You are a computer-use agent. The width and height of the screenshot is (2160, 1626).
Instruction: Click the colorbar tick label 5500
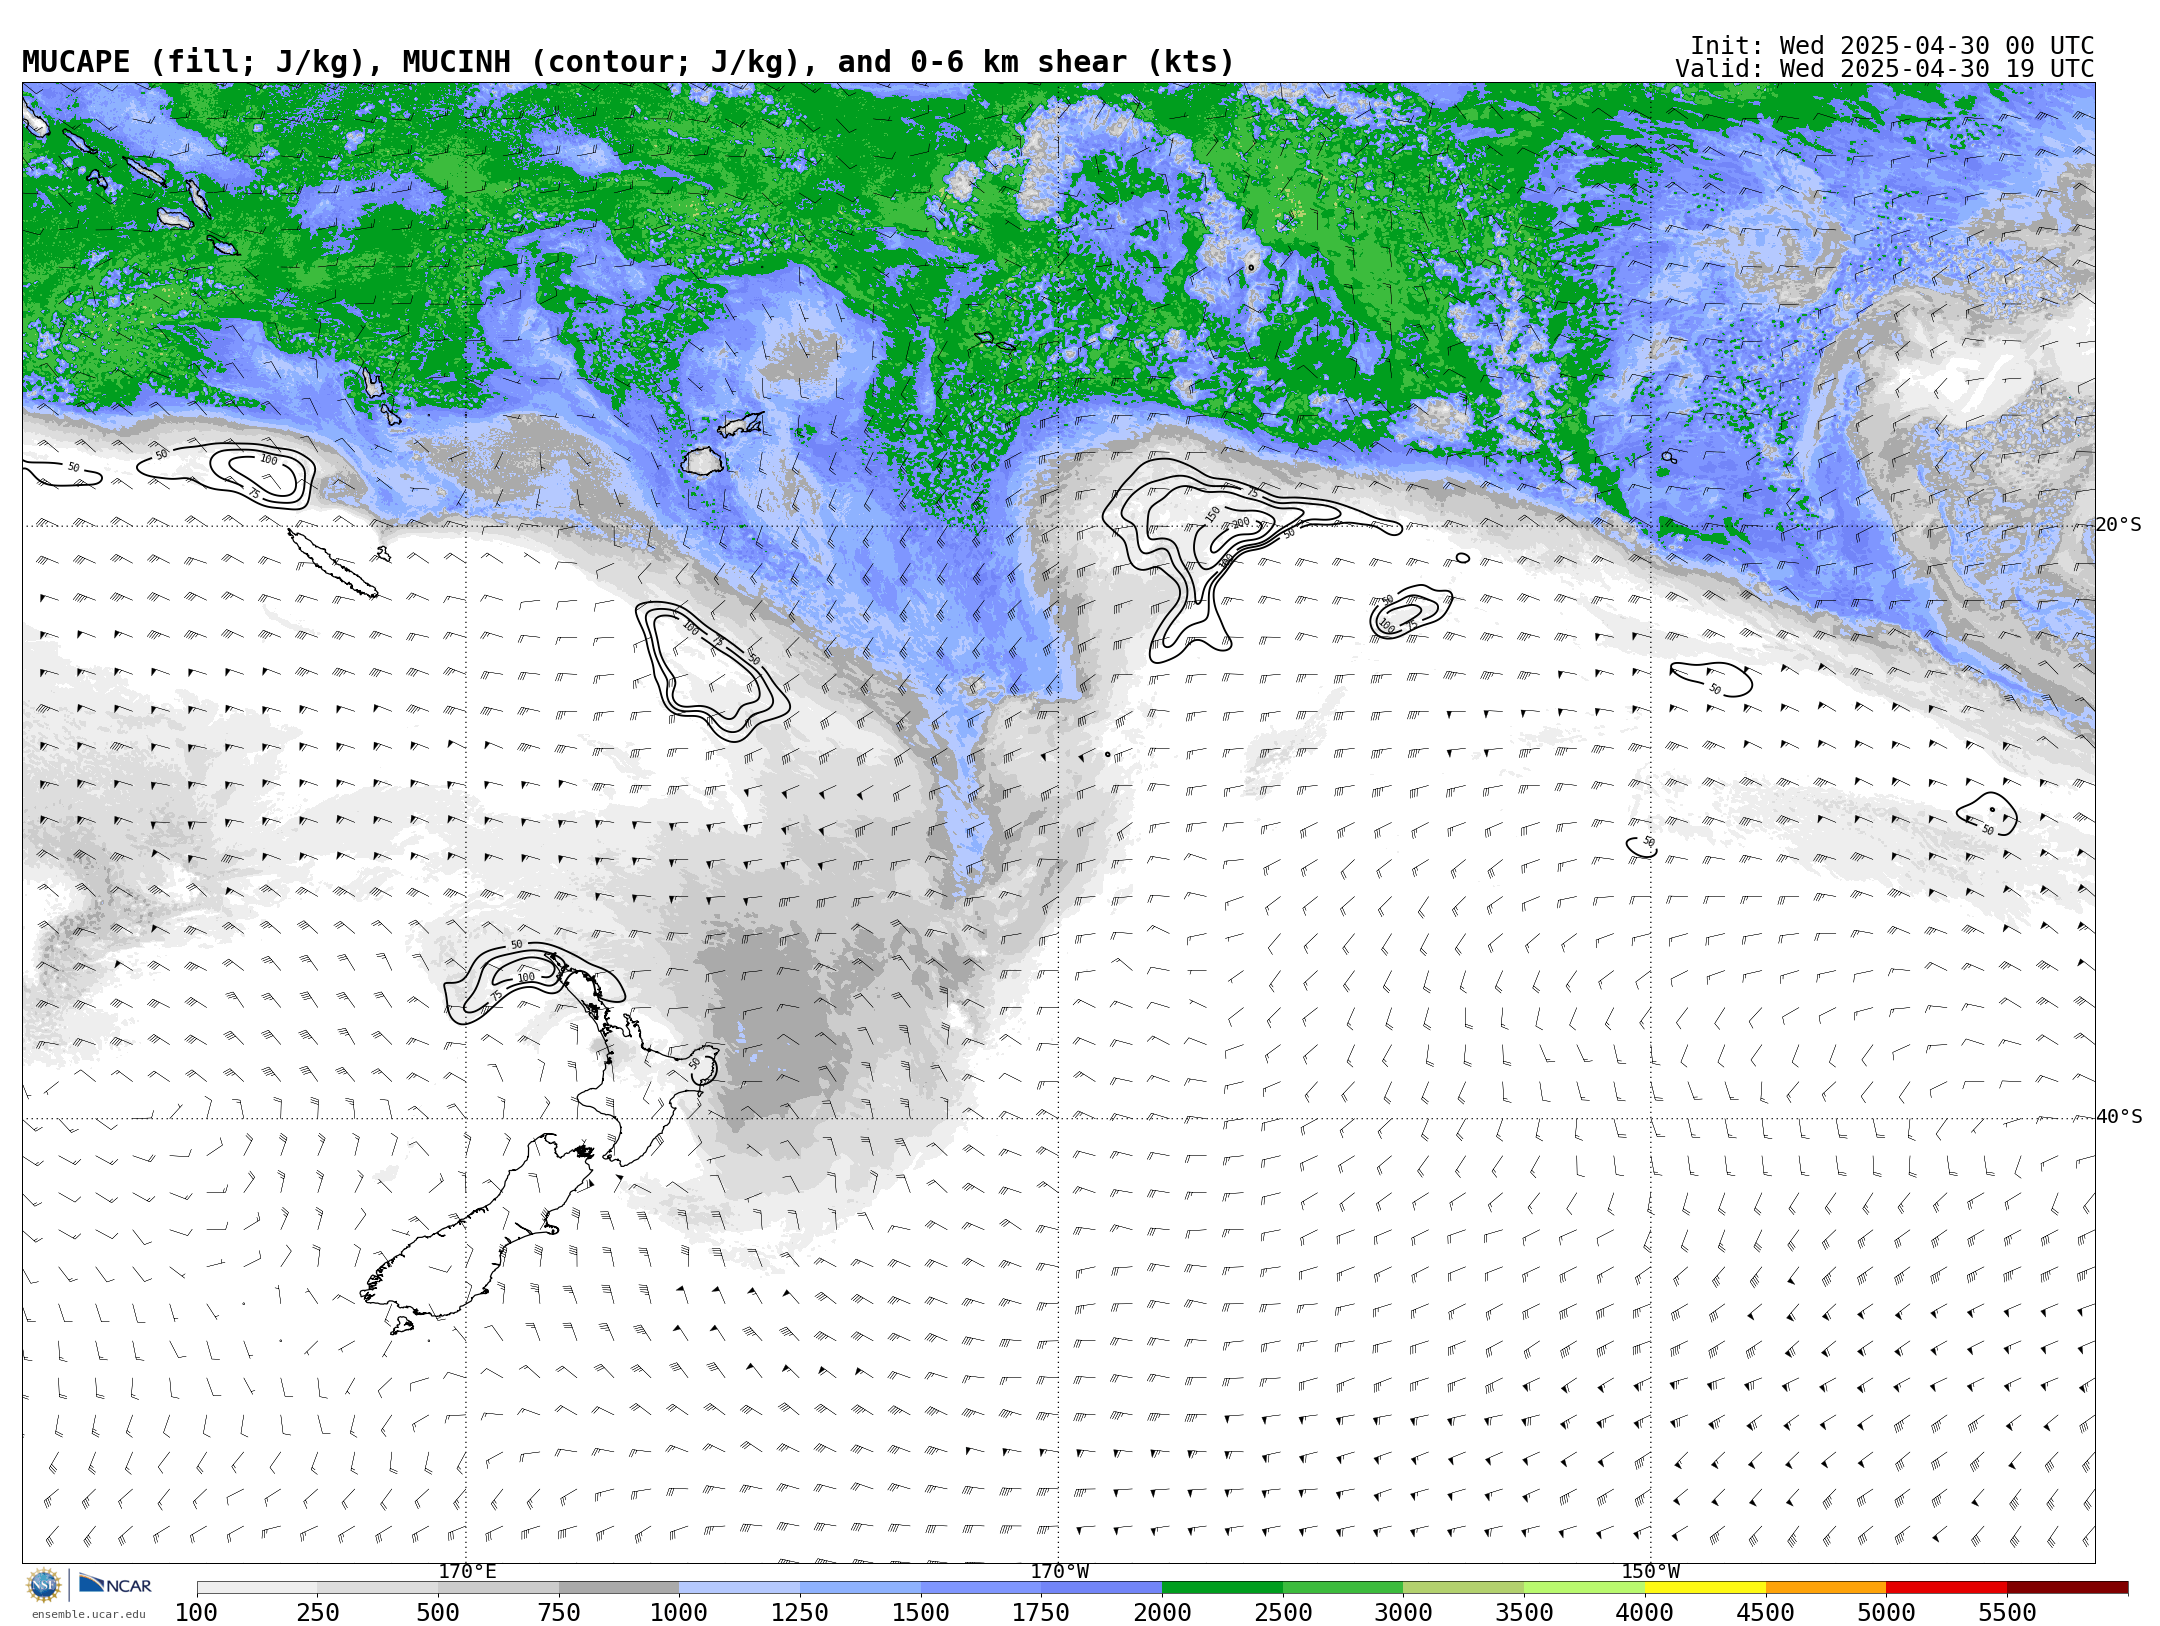[2007, 1613]
